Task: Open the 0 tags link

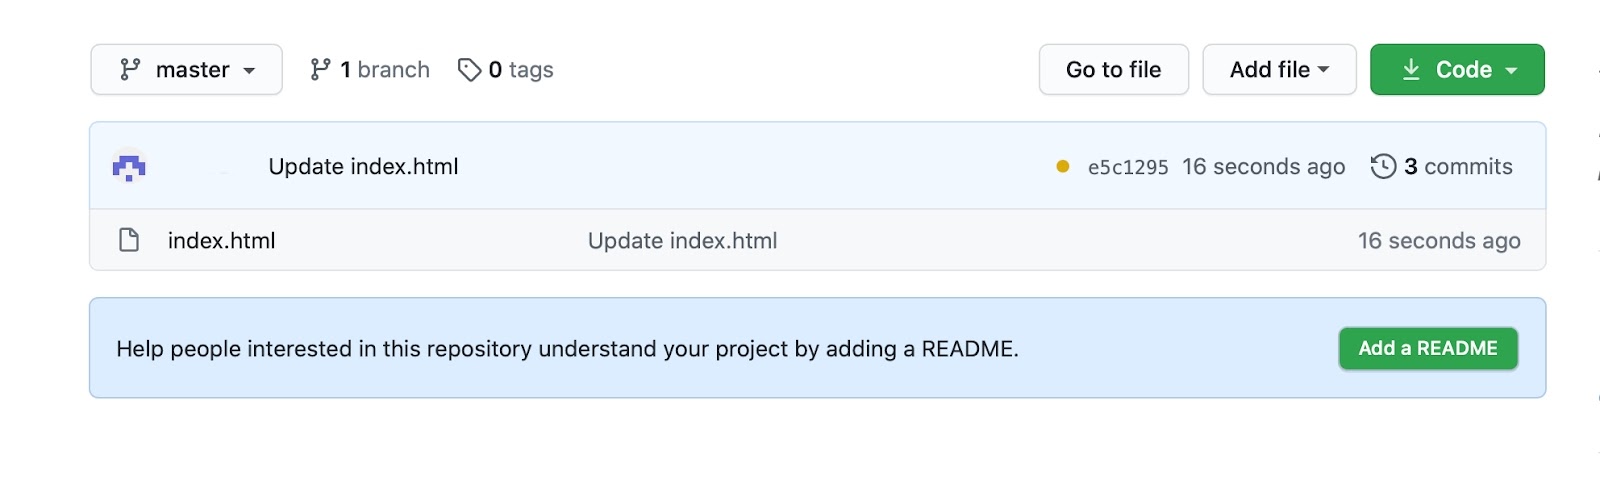Action: 506,70
